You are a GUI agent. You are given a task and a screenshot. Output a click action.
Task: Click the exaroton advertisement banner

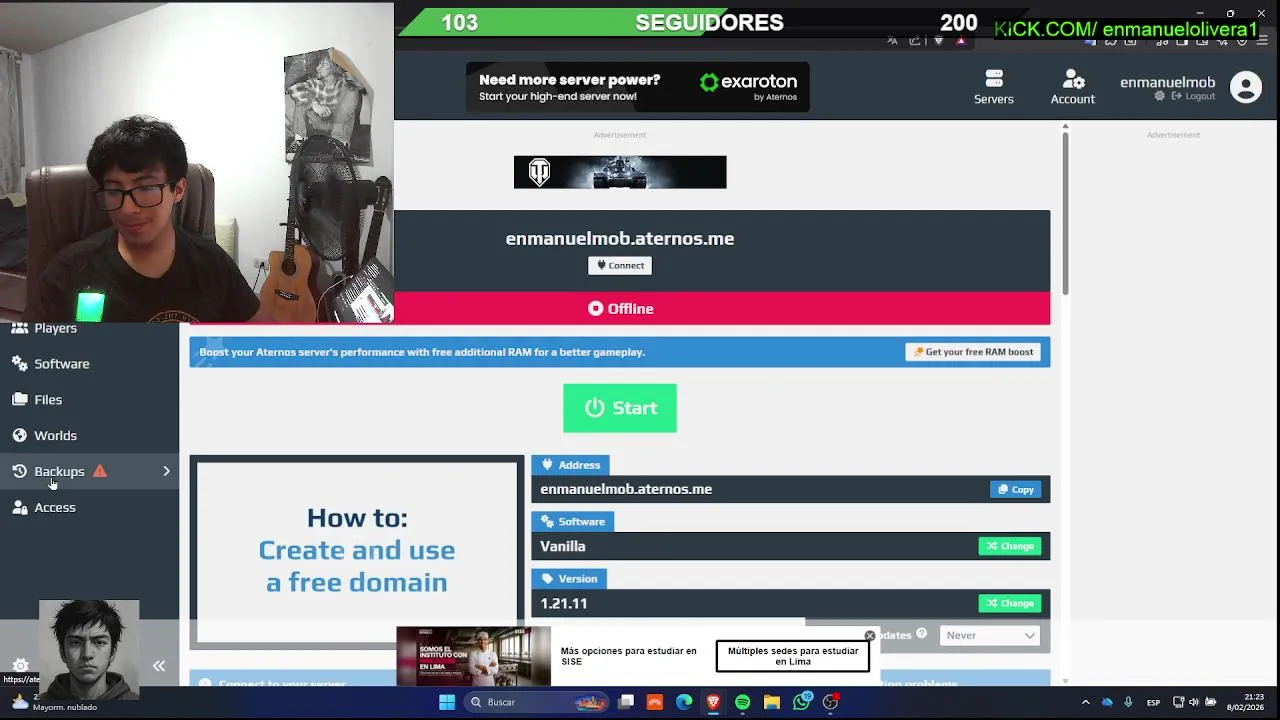click(x=637, y=87)
